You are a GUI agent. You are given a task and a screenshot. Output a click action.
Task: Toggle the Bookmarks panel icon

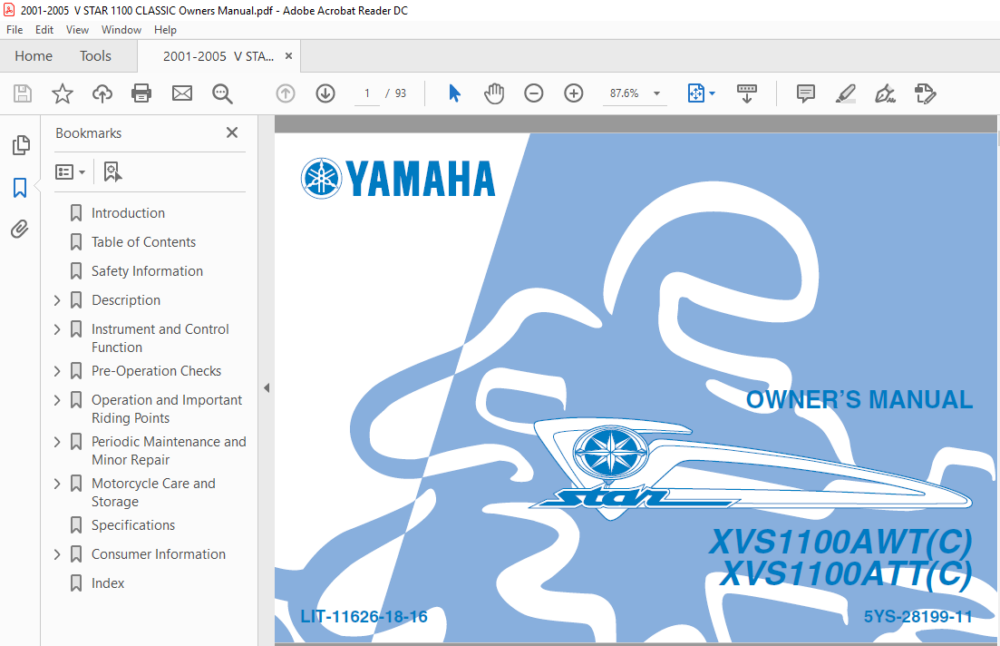(20, 187)
